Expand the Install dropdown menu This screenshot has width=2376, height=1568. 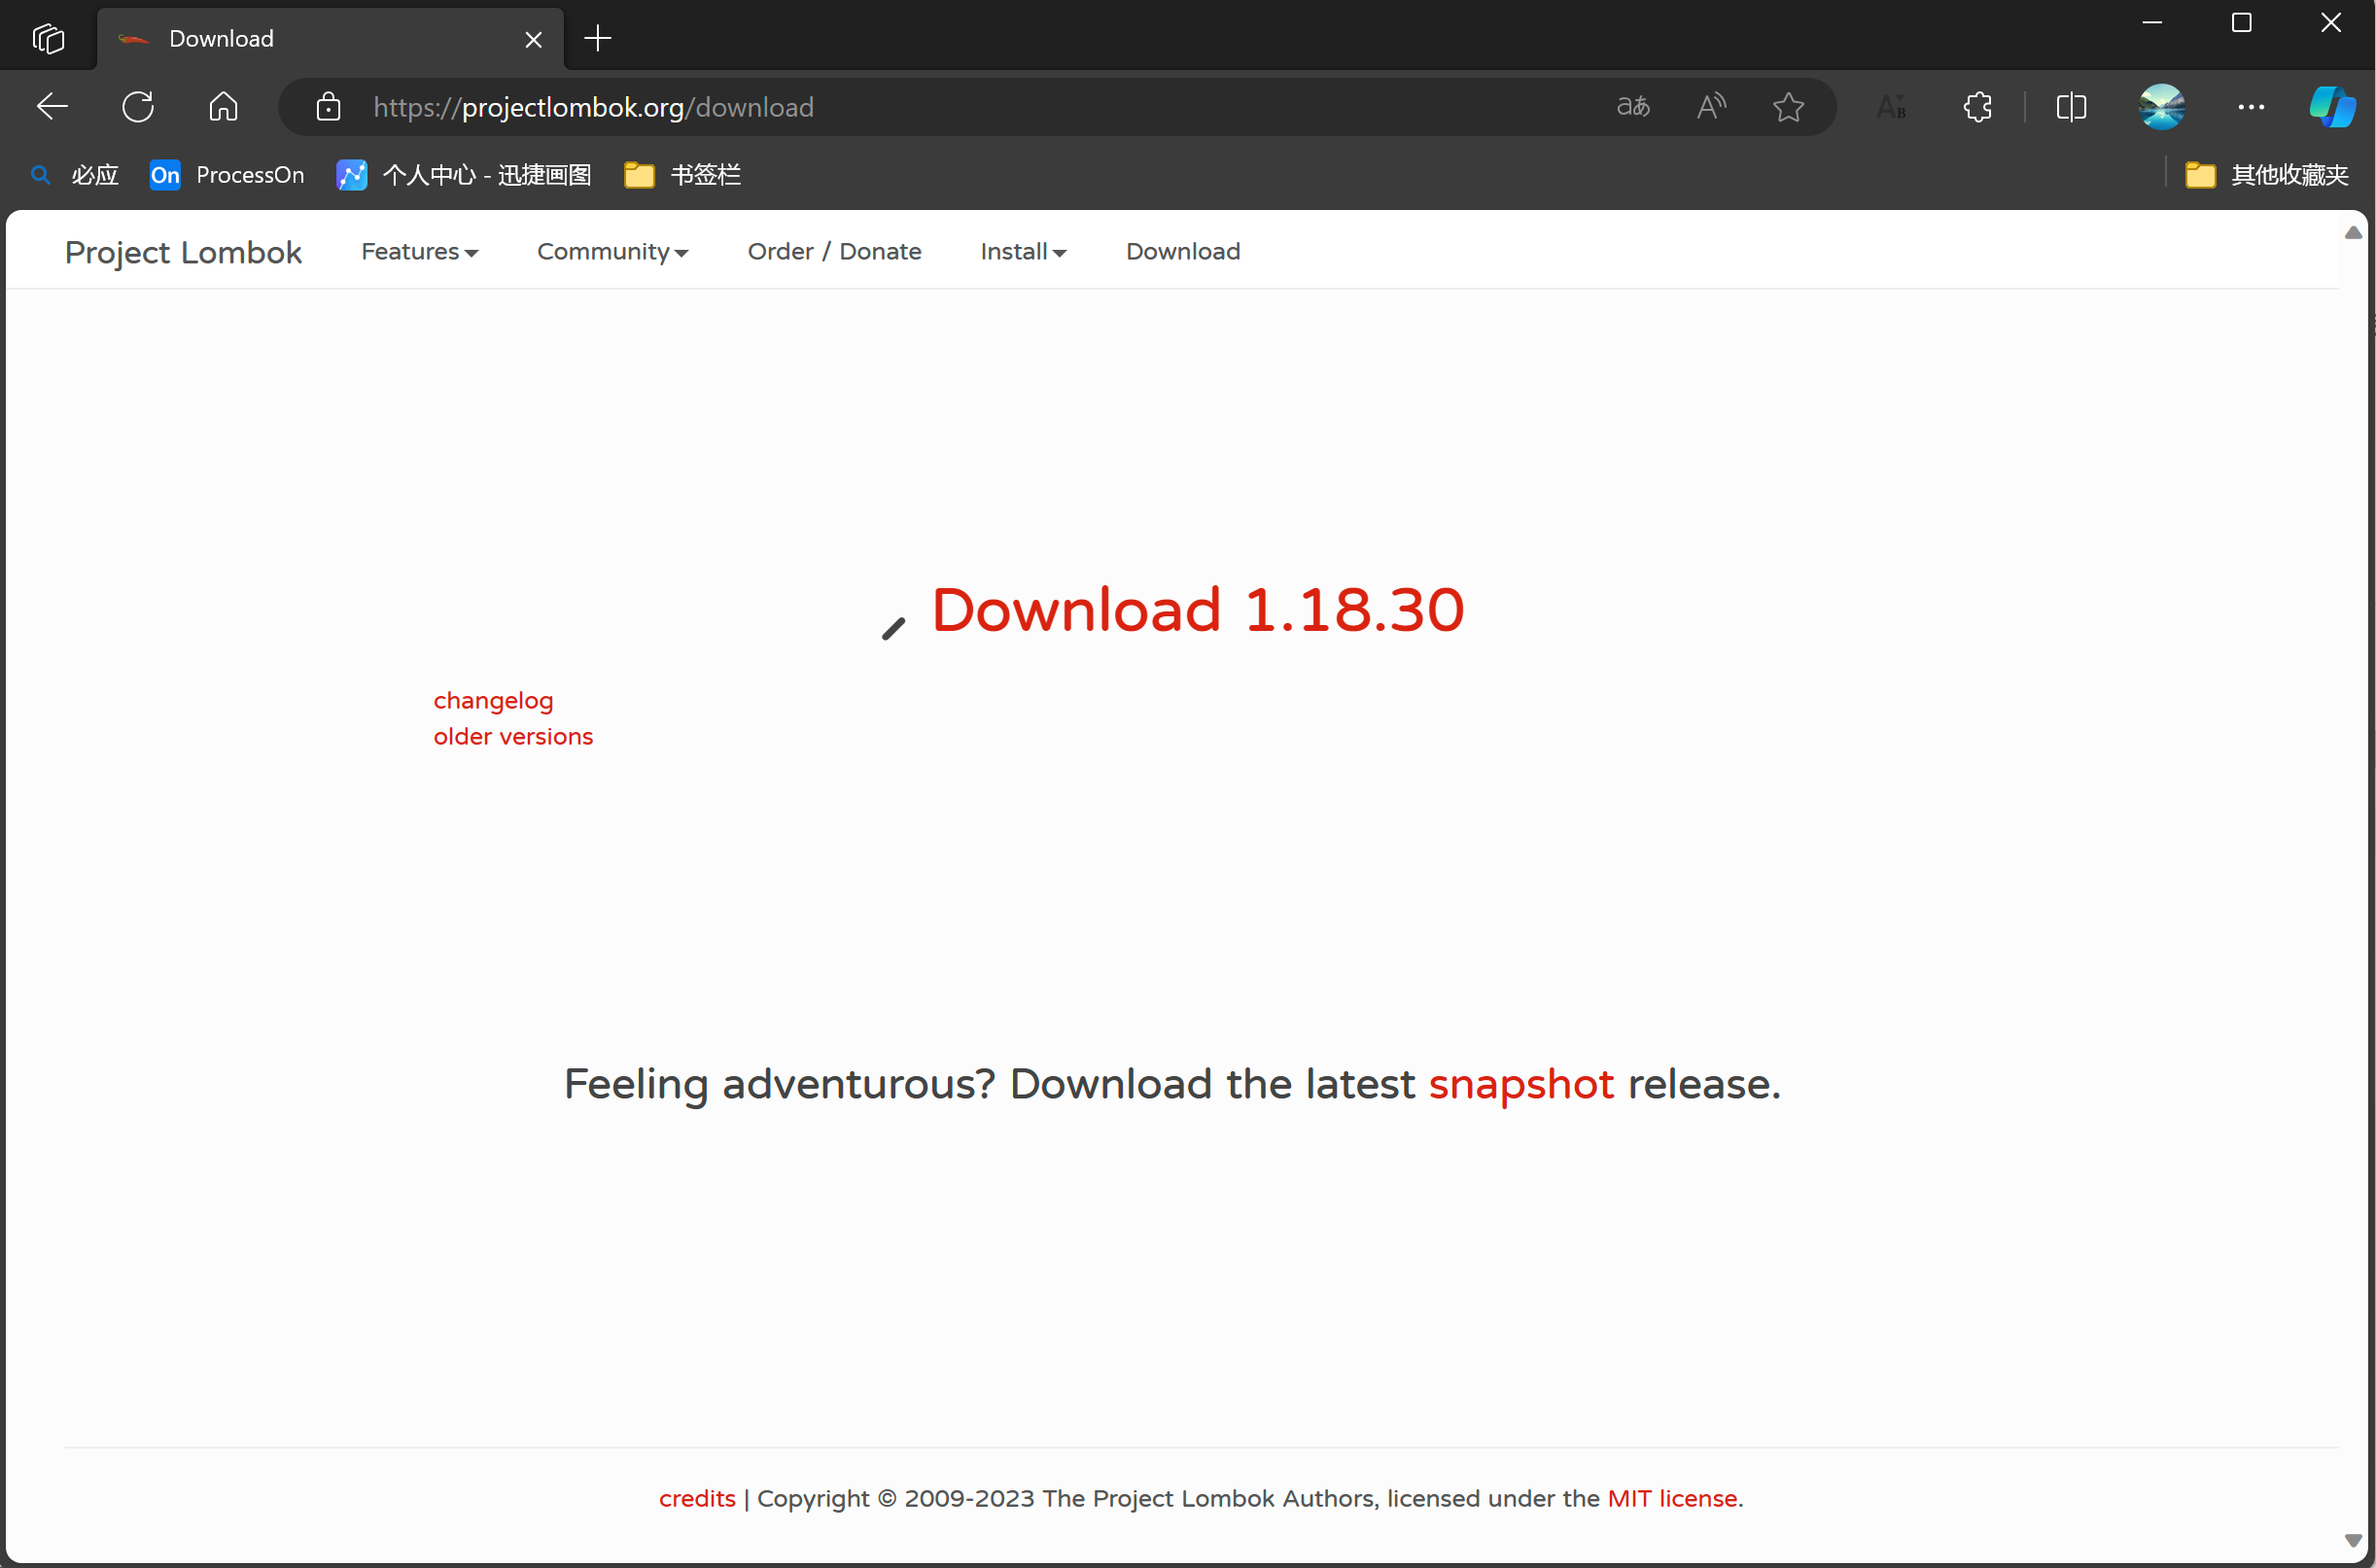1022,251
